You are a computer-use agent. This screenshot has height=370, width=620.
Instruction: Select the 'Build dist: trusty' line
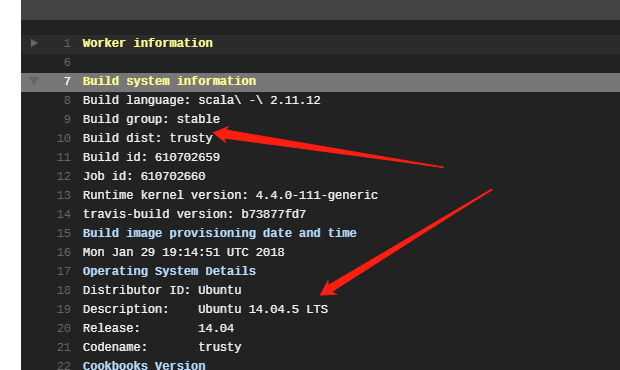click(147, 138)
